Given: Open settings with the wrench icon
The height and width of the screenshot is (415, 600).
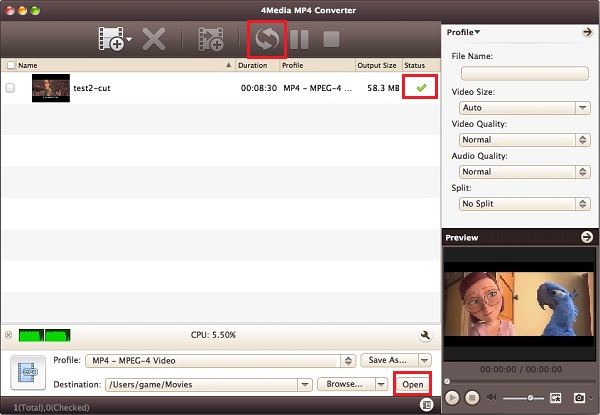Looking at the screenshot, I should tap(425, 335).
